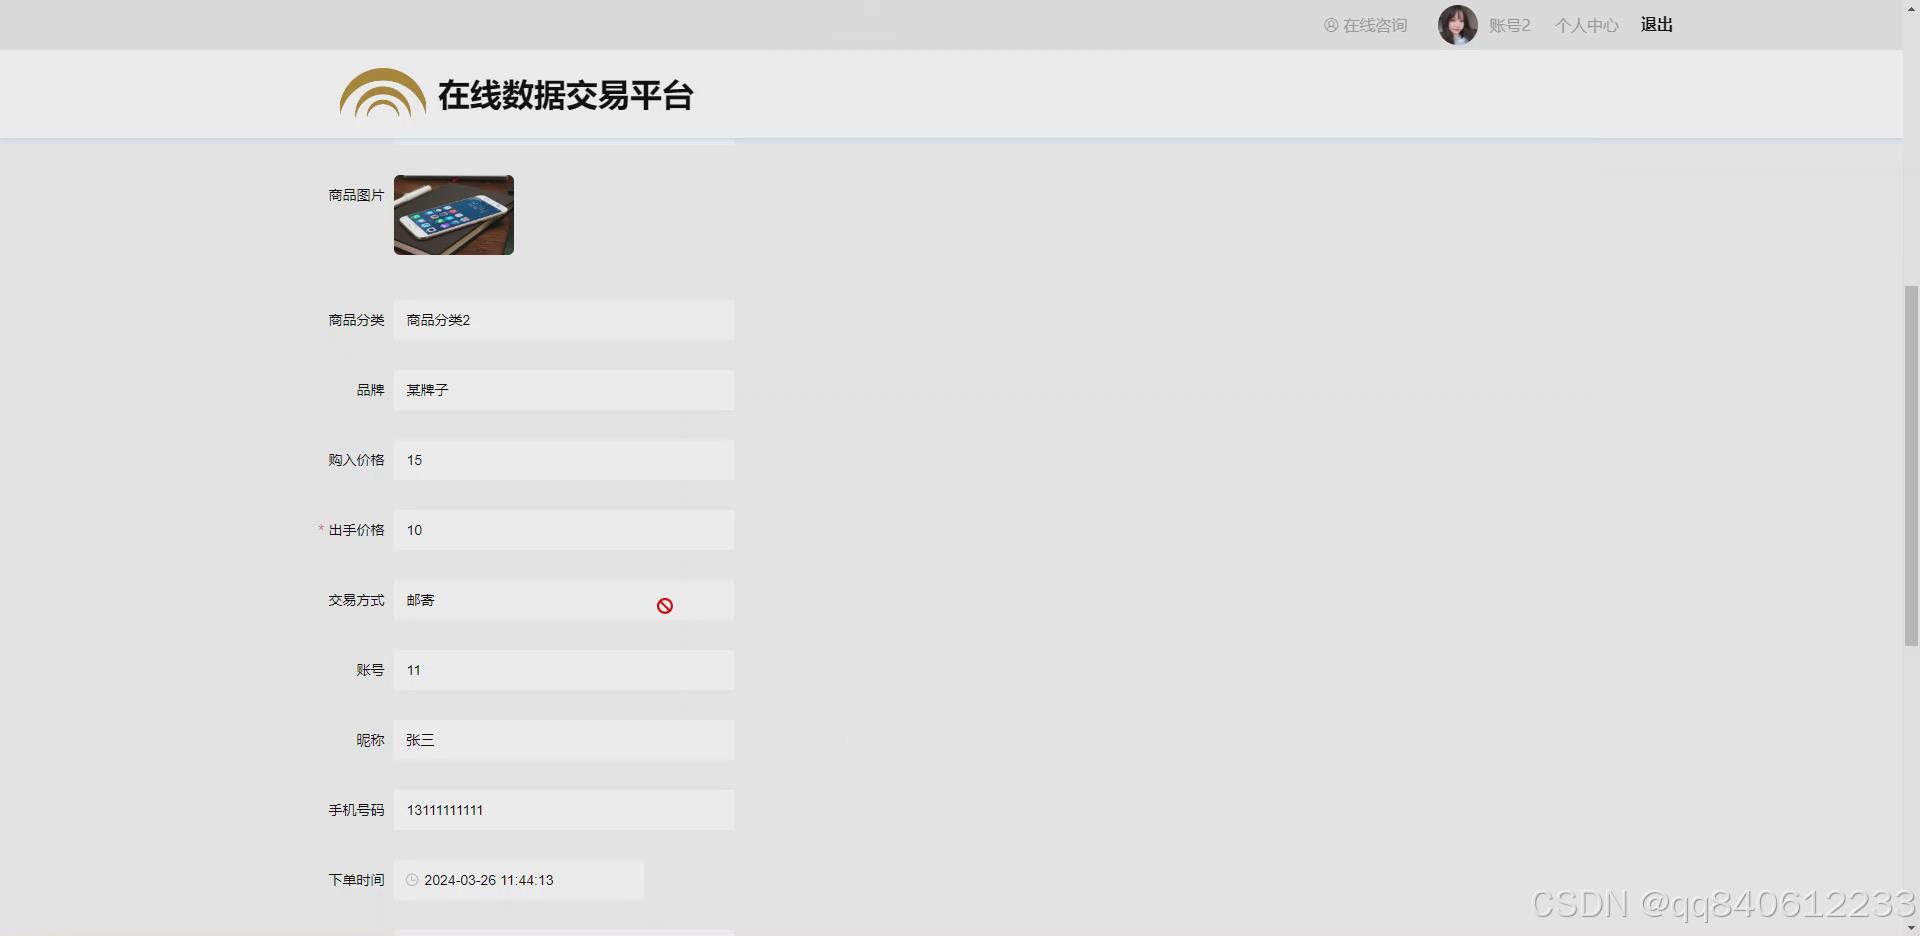1920x936 pixels.
Task: Select the 品牌 field showing 某牌子
Action: [x=564, y=390]
